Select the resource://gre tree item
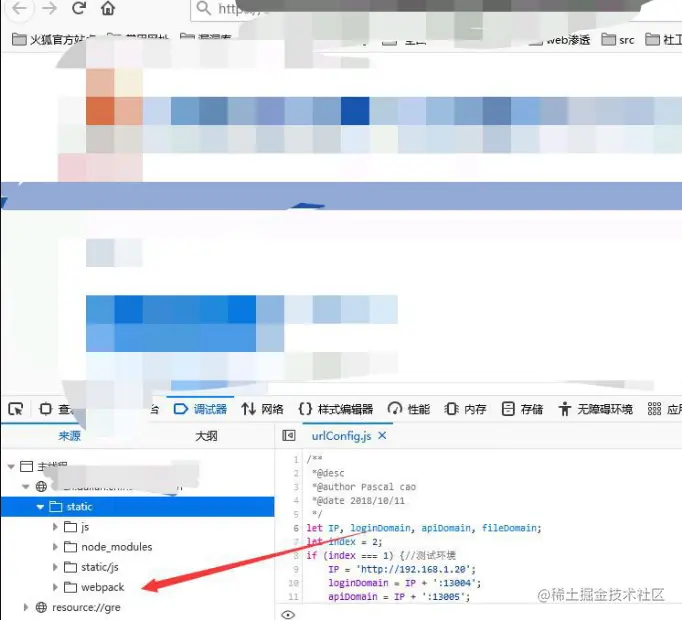Screen dimensions: 682x620 pos(86,607)
